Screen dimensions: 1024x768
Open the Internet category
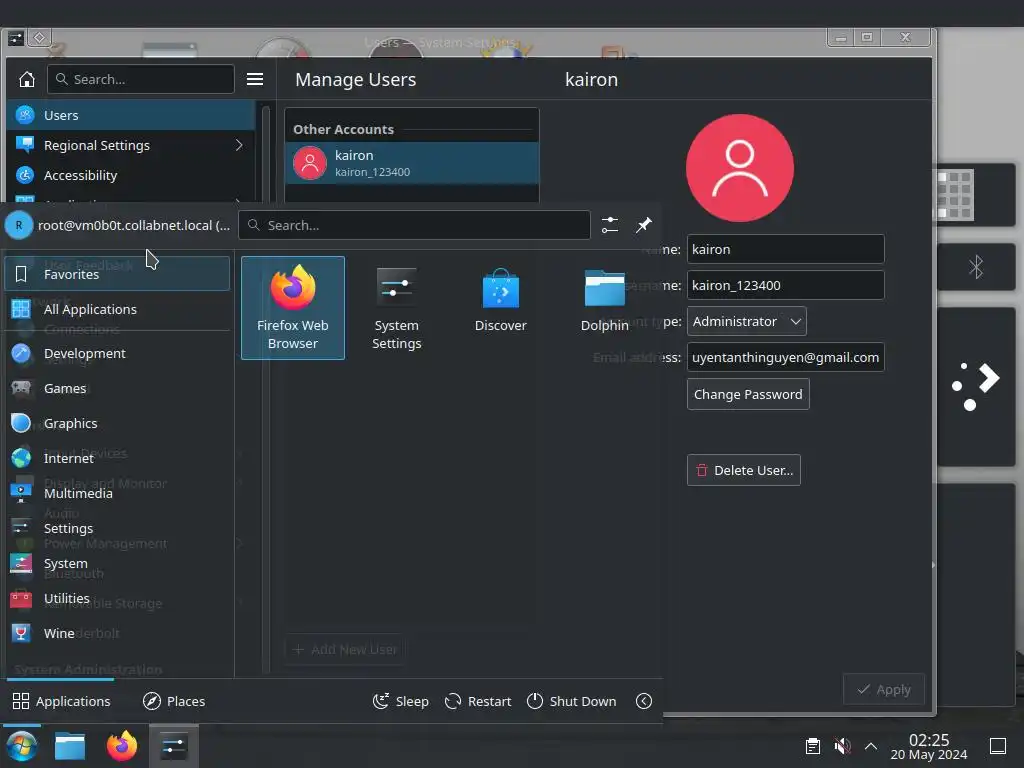coord(118,458)
